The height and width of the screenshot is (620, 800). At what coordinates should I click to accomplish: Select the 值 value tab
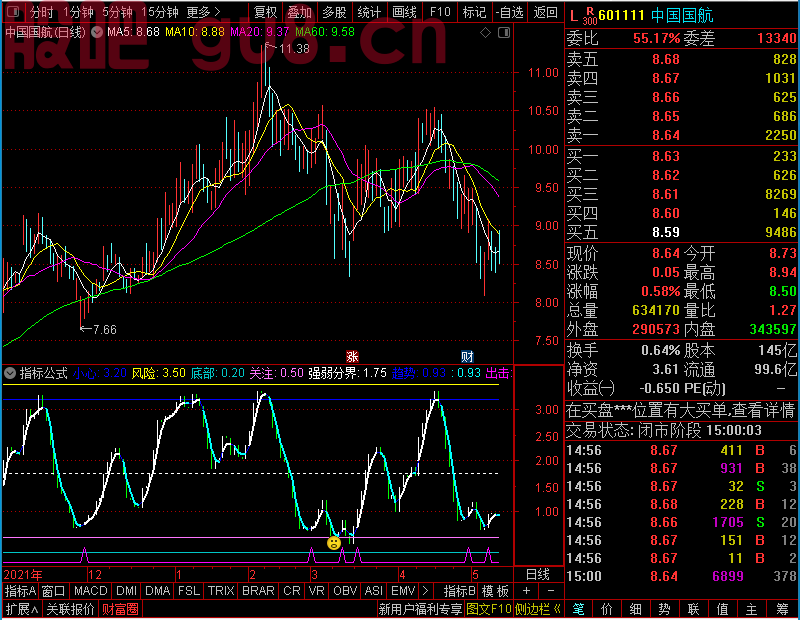722,609
